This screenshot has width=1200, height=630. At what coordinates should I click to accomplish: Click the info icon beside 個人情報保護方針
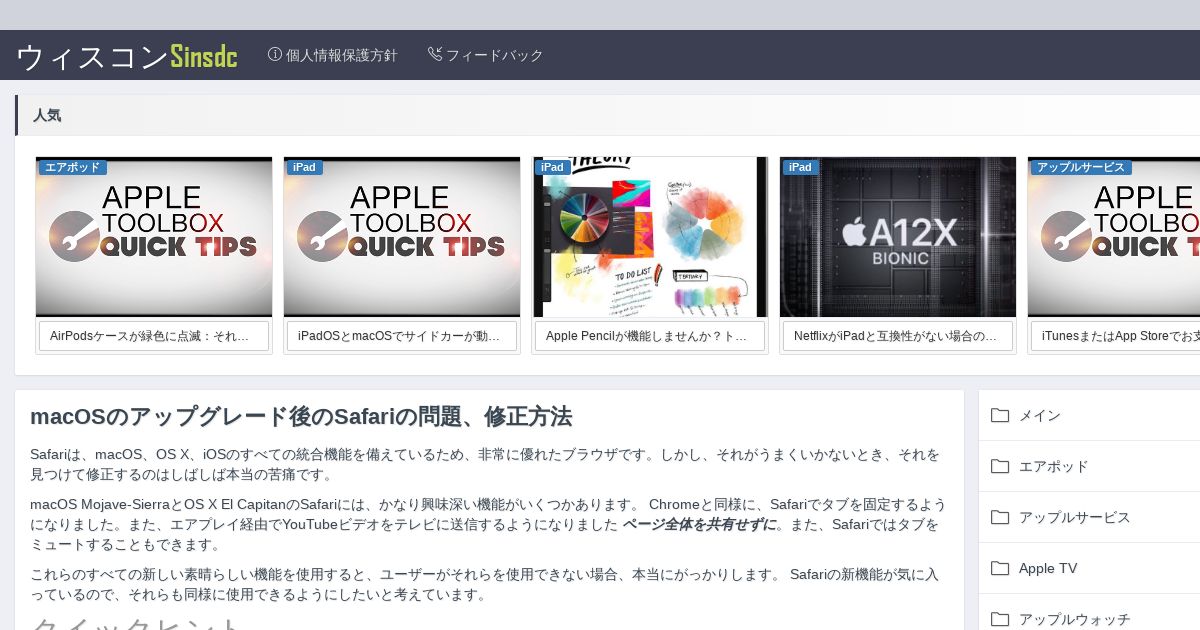point(275,54)
